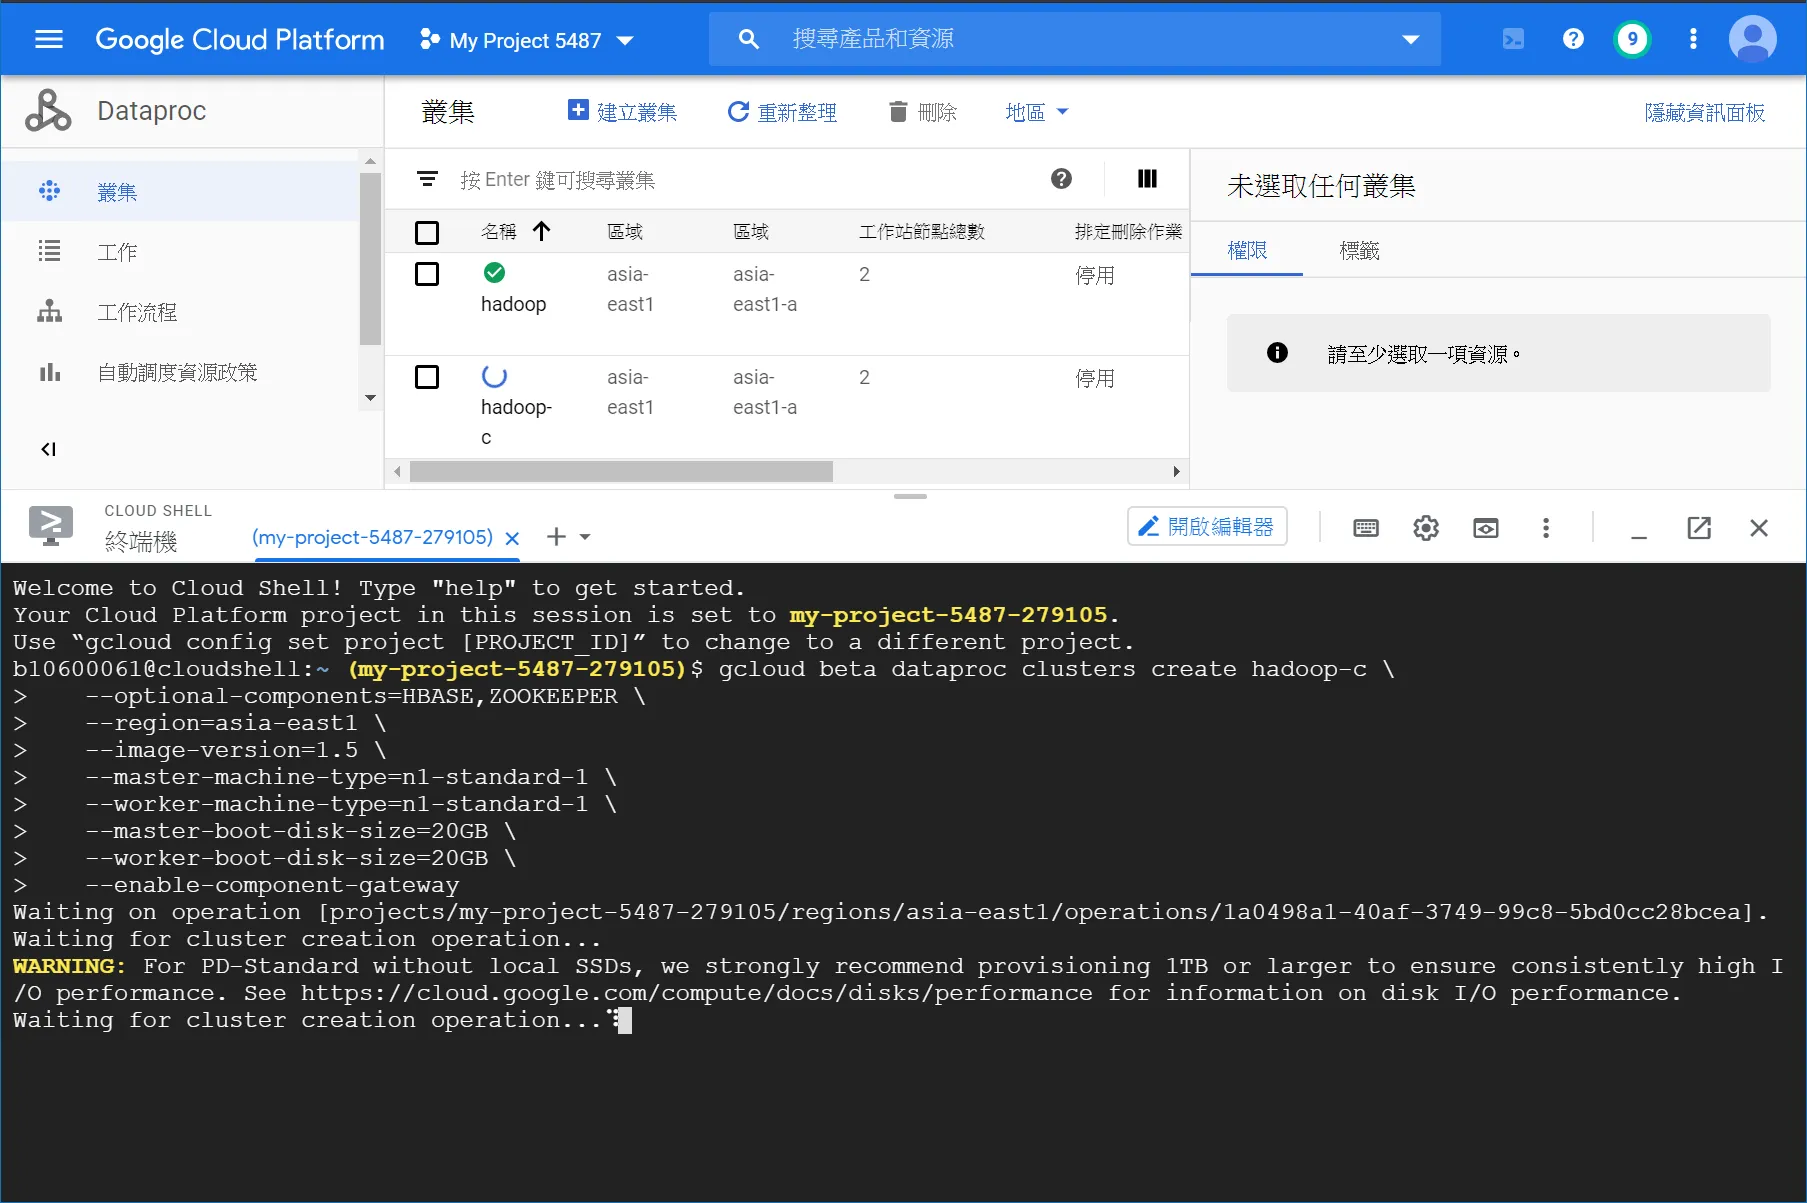
Task: Open Cloud Shell more options menu
Action: click(1546, 528)
